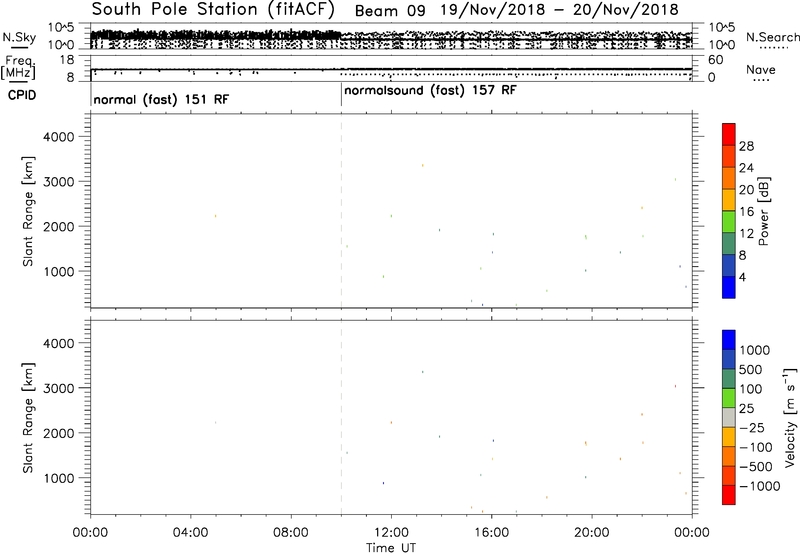Click the 'Velocity [m s-1]' color bar label

[x=790, y=417]
